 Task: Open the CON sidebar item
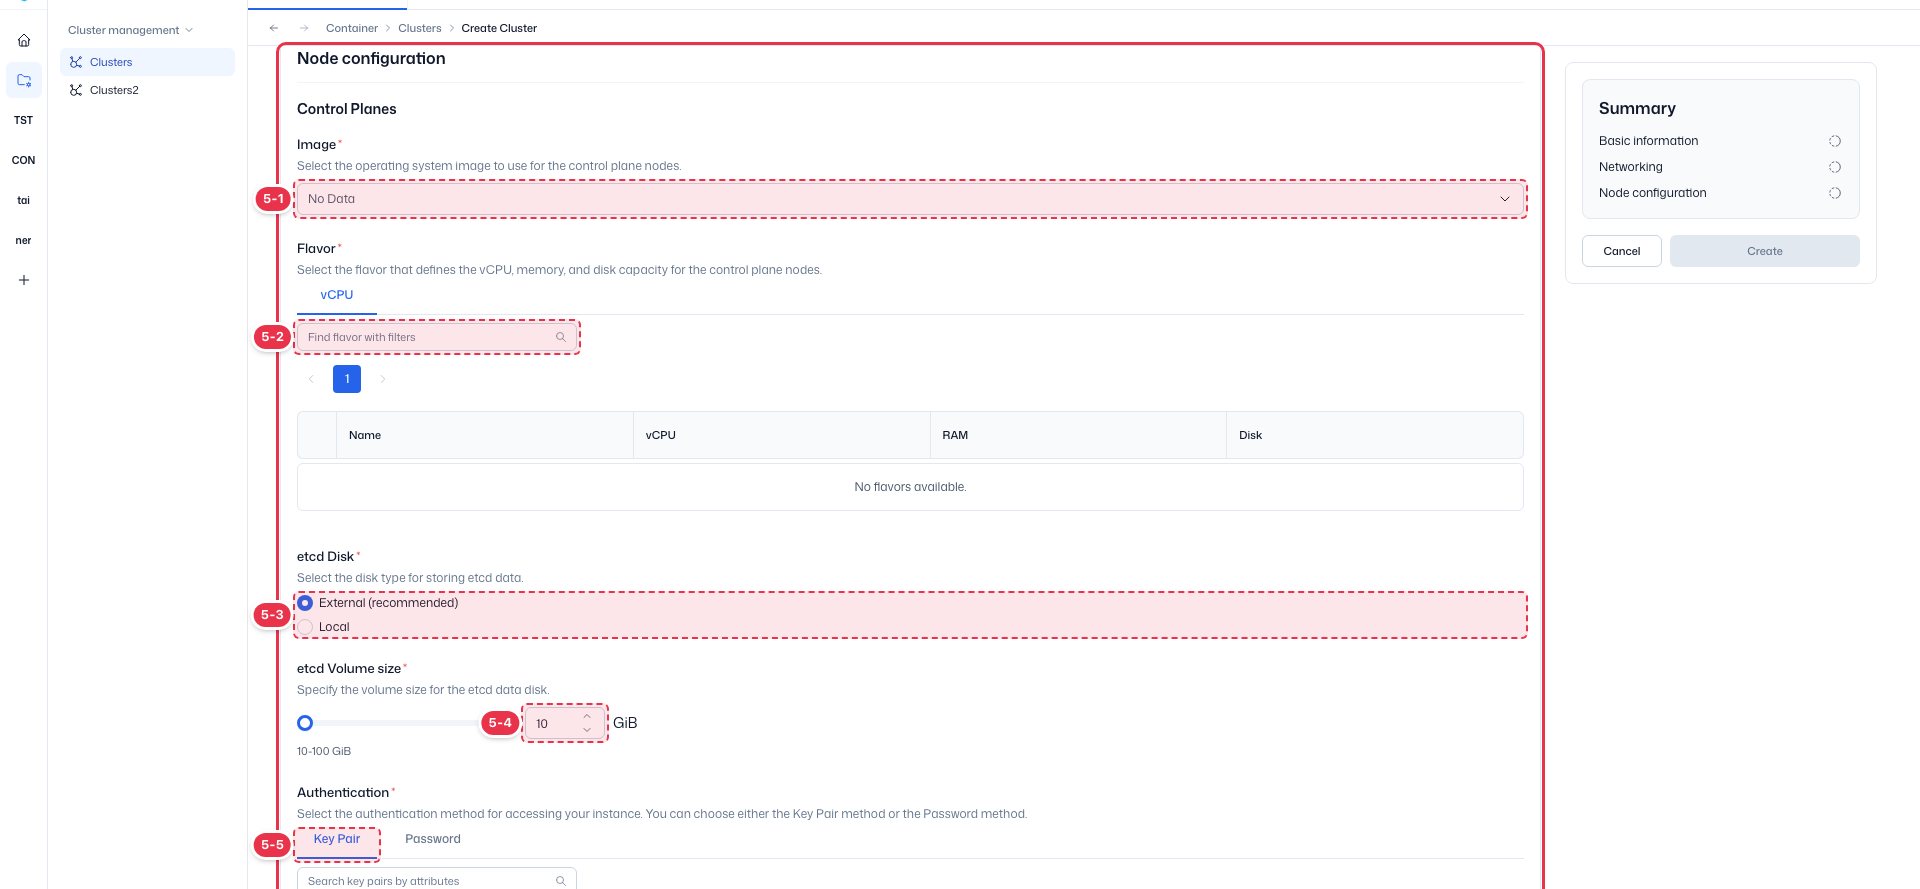(x=24, y=160)
